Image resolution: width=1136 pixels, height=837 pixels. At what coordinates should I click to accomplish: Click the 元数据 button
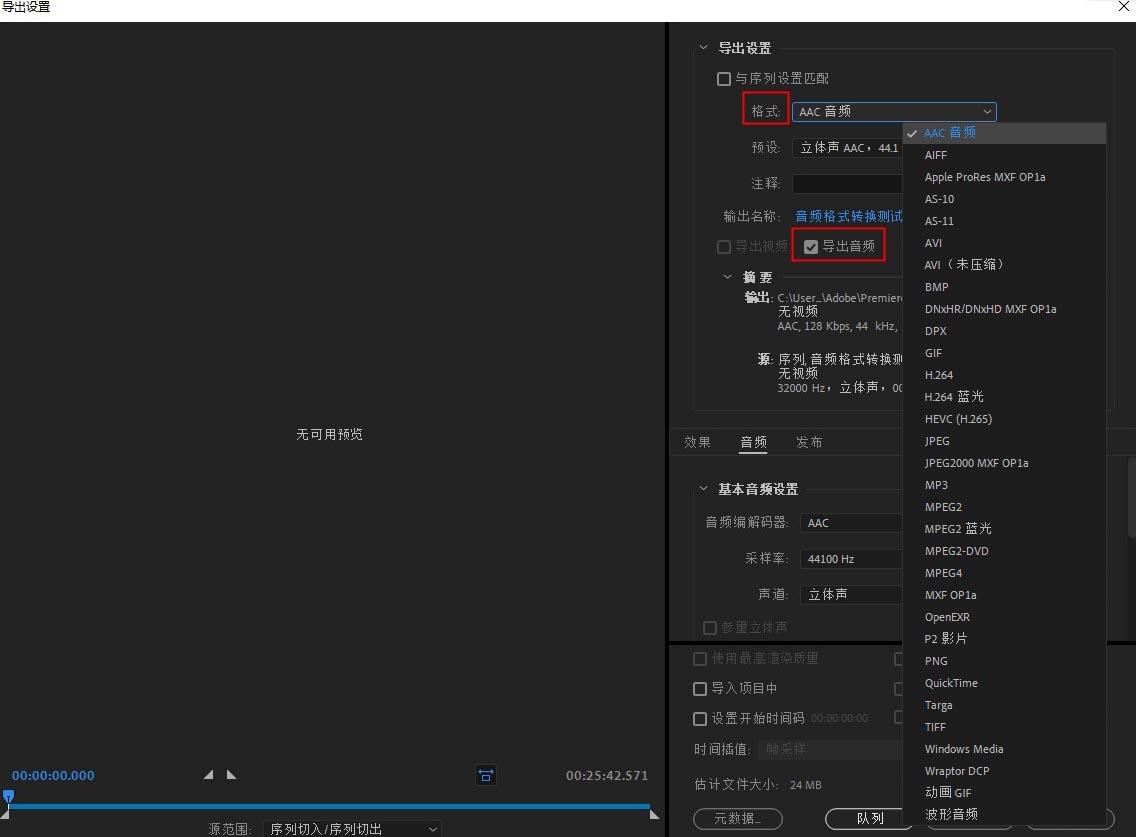click(x=737, y=819)
